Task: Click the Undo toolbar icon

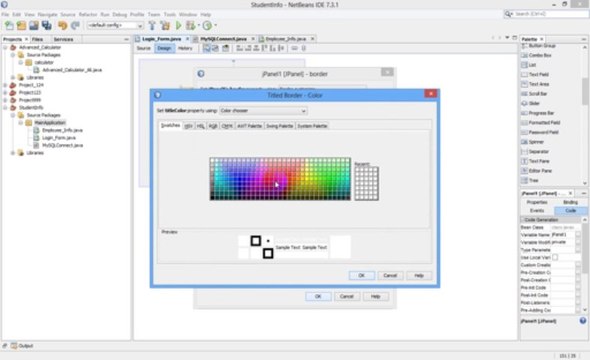Action: (62, 25)
